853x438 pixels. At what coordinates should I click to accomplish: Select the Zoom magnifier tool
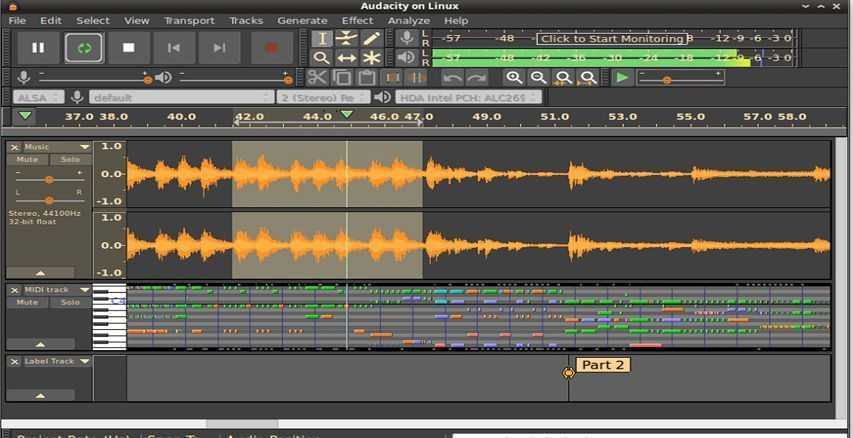click(x=322, y=58)
